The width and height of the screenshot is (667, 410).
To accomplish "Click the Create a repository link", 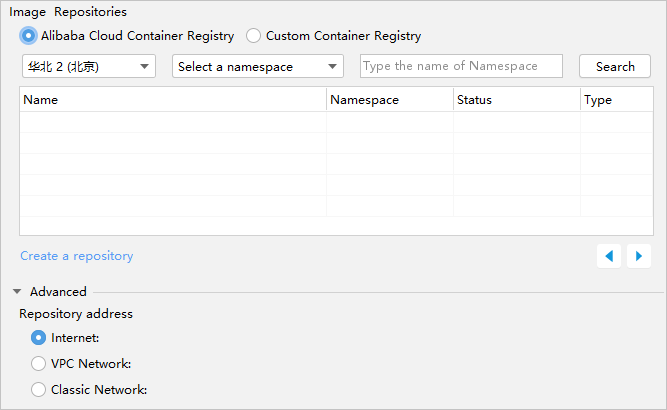I will tap(76, 256).
